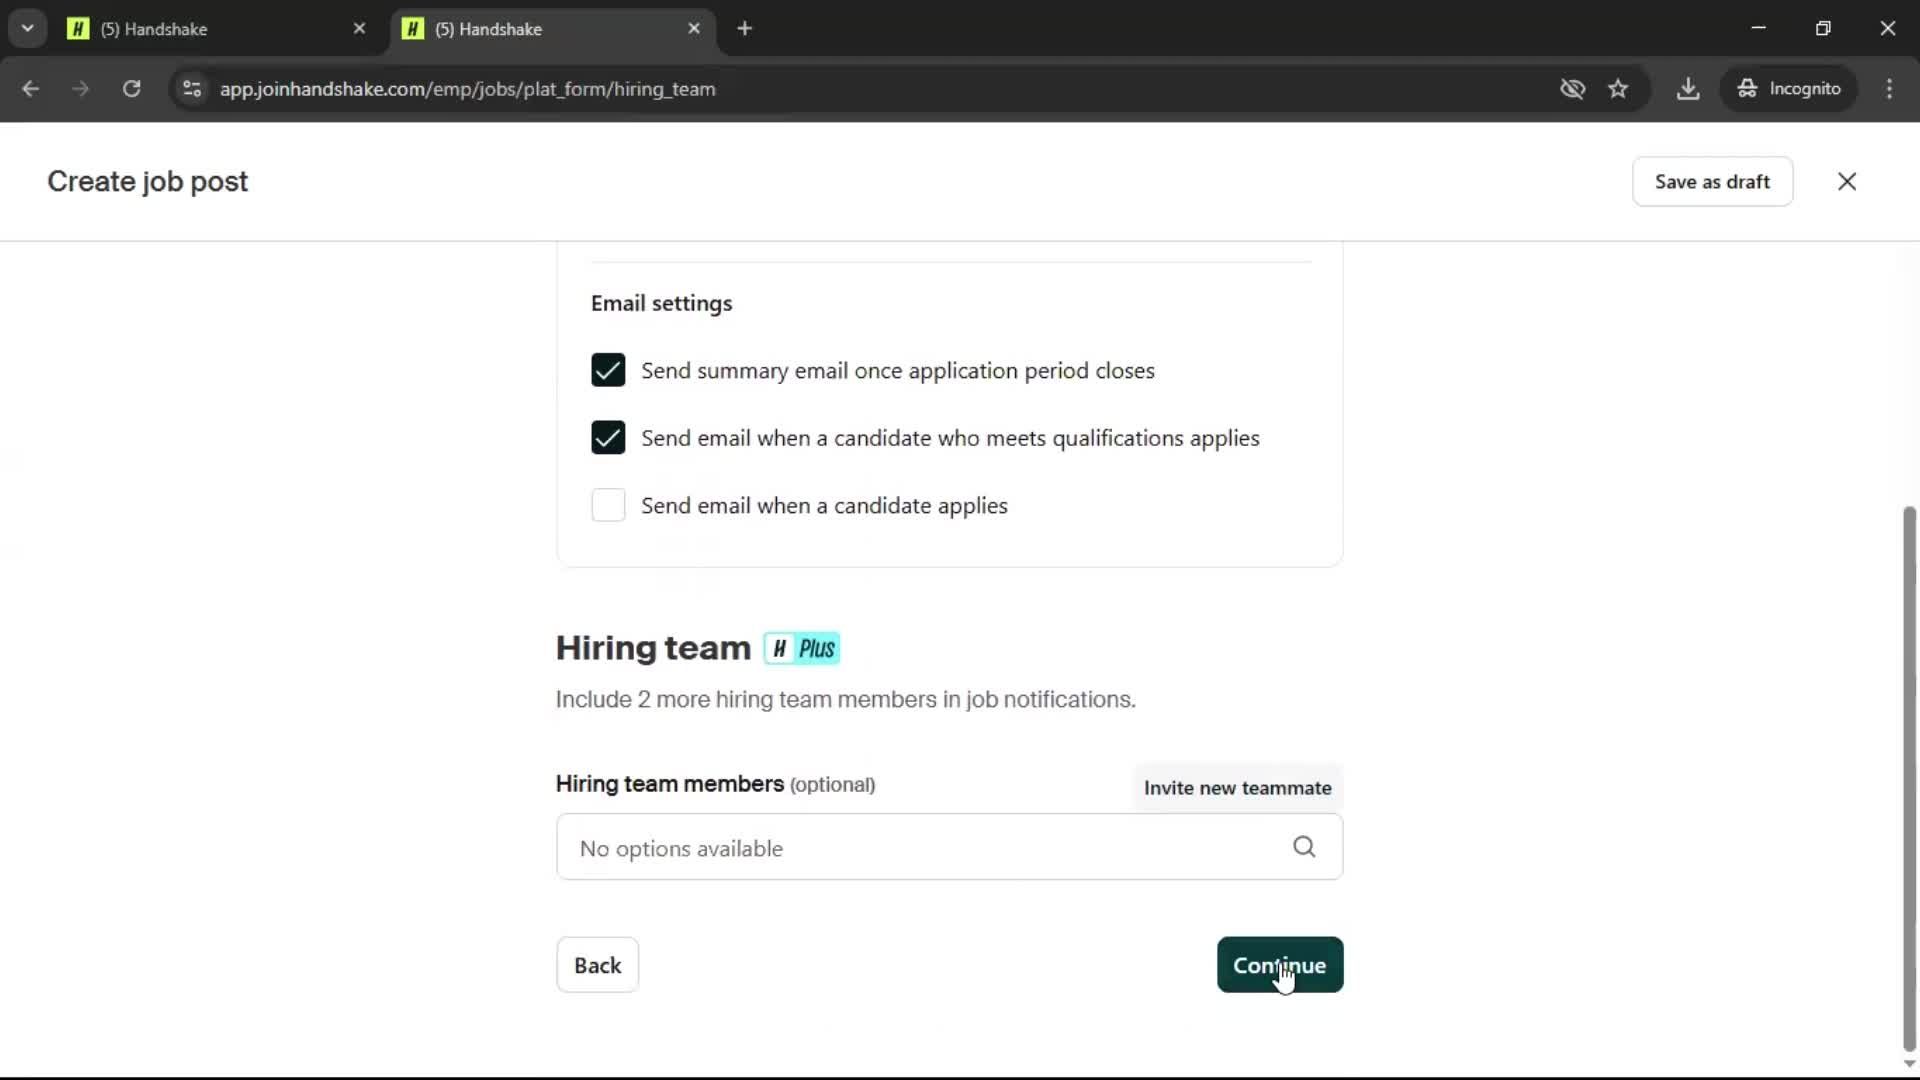Go Back to the previous step

597,965
